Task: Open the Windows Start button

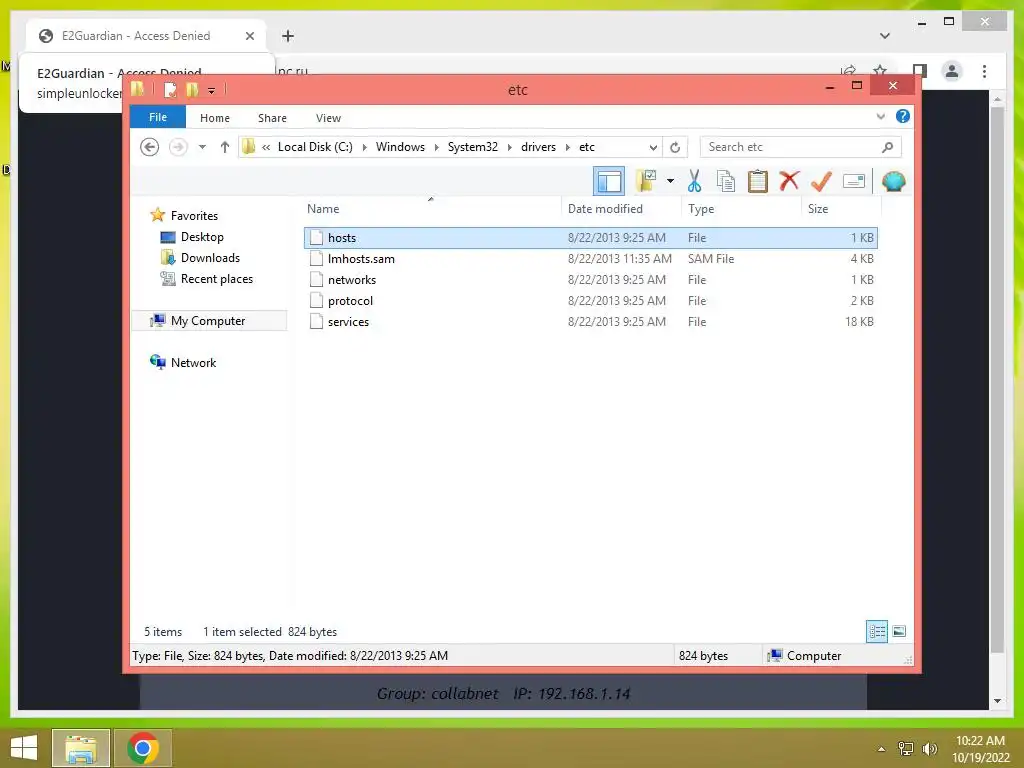Action: [24, 748]
